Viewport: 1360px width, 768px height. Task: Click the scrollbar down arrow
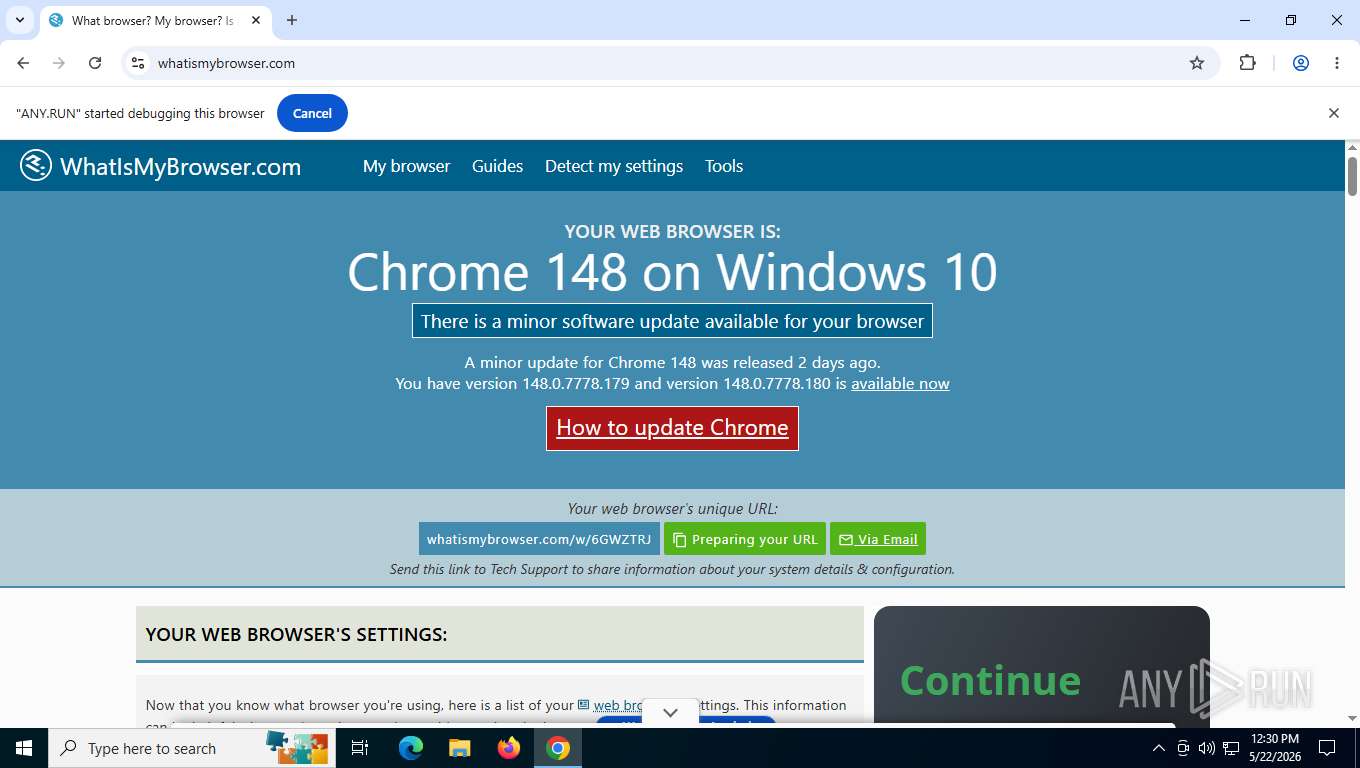coord(1352,718)
